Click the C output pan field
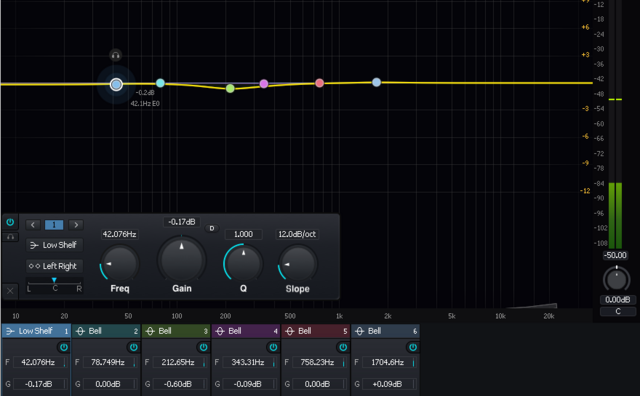 click(x=618, y=311)
